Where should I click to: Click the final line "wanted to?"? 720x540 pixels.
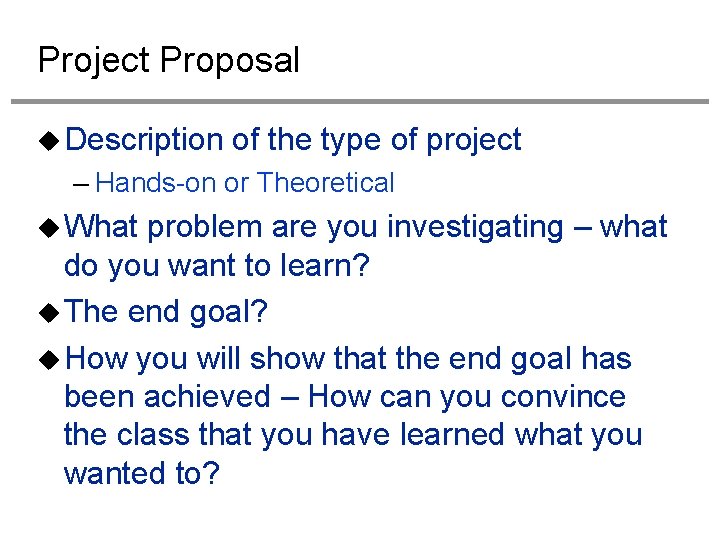141,474
